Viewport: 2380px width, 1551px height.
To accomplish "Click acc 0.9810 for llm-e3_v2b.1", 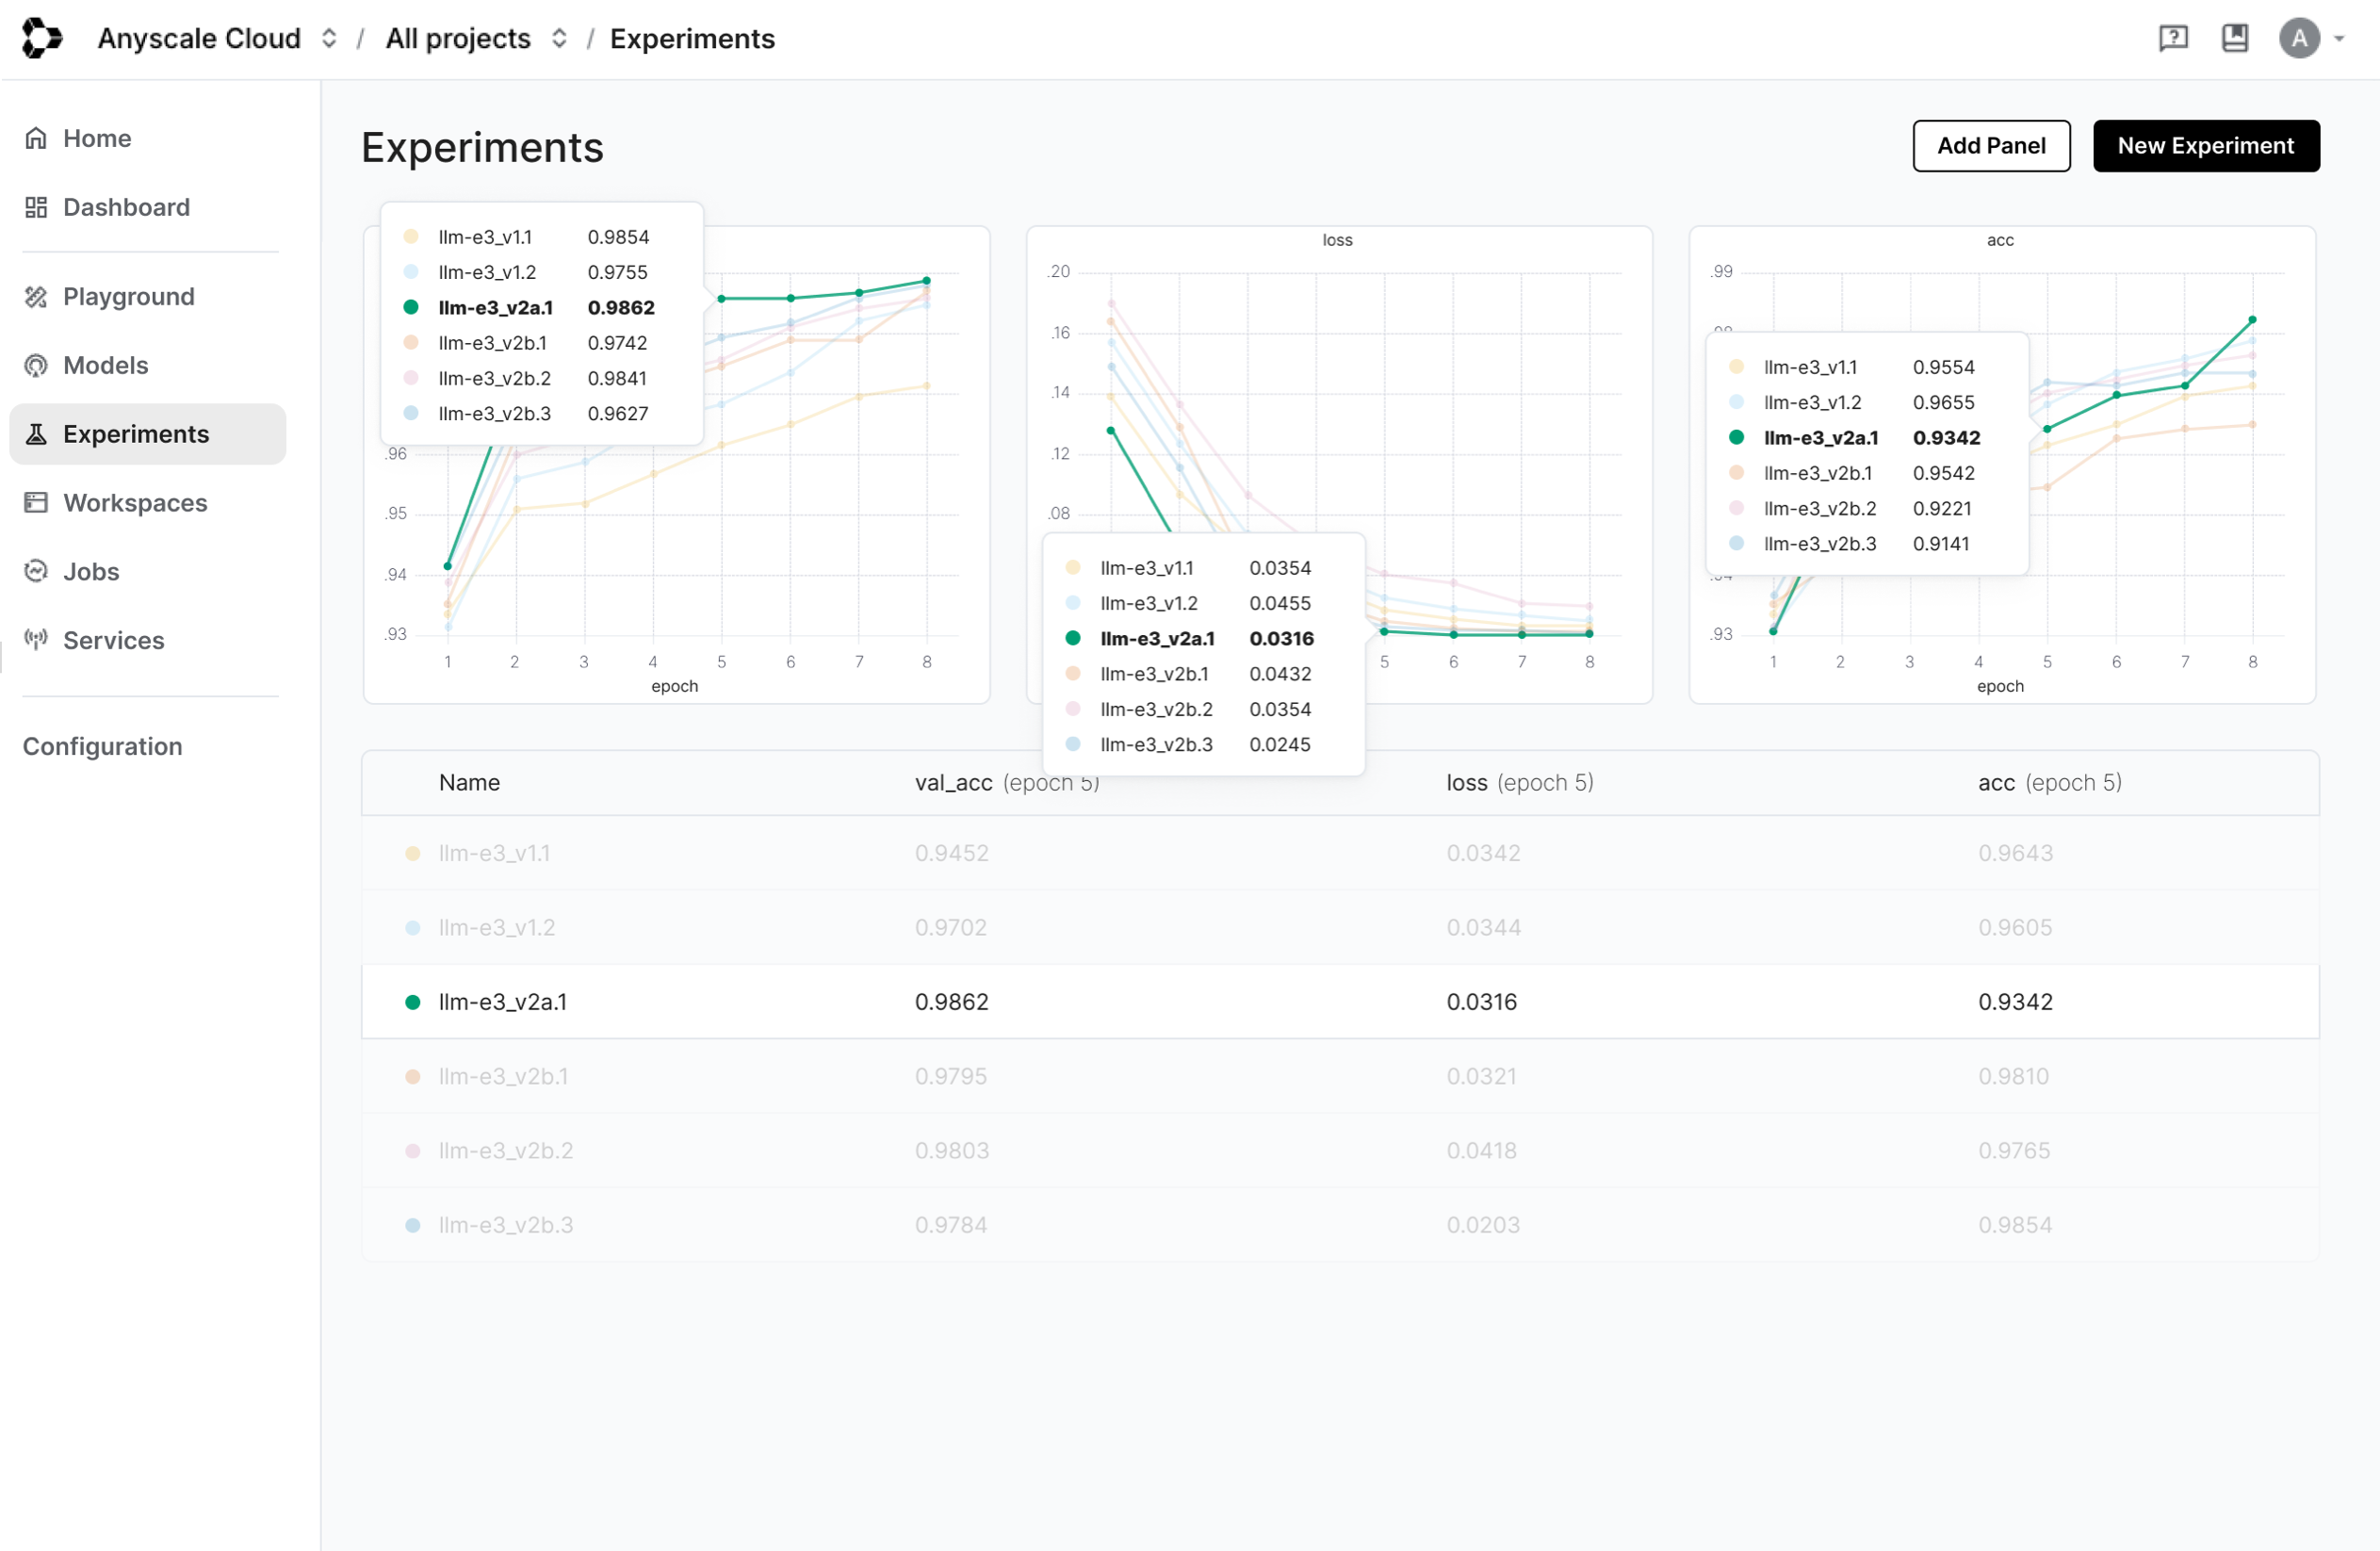I will click(2013, 1076).
